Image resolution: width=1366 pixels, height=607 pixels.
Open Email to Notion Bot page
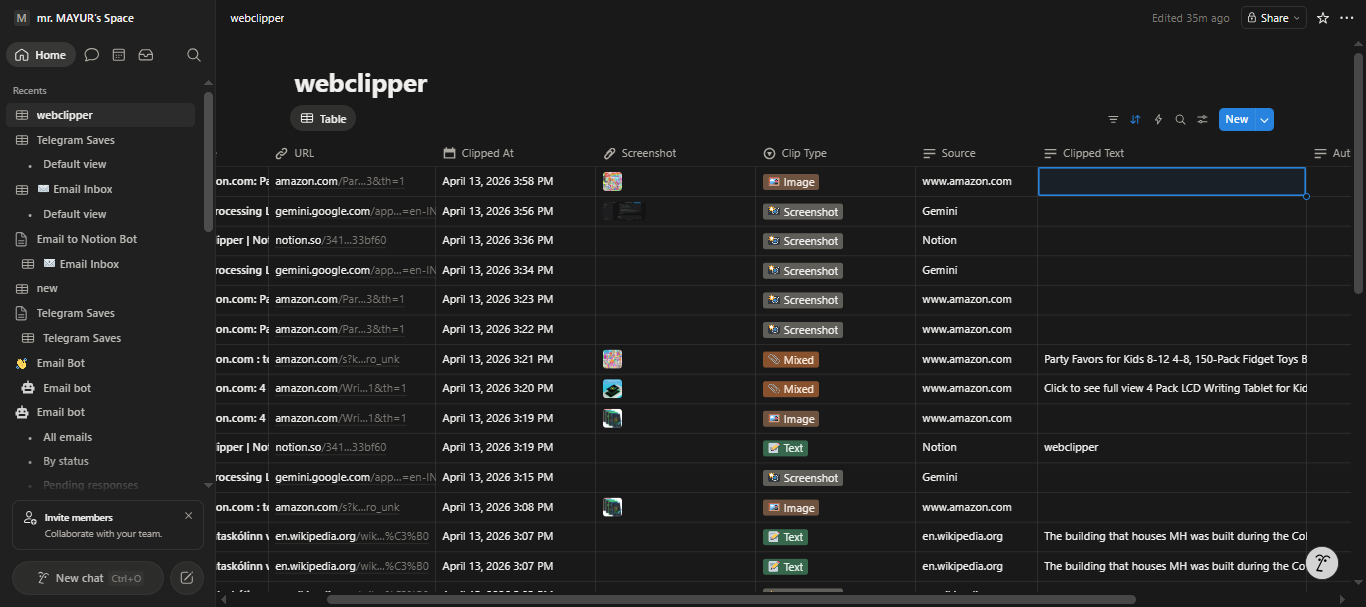click(x=100, y=239)
